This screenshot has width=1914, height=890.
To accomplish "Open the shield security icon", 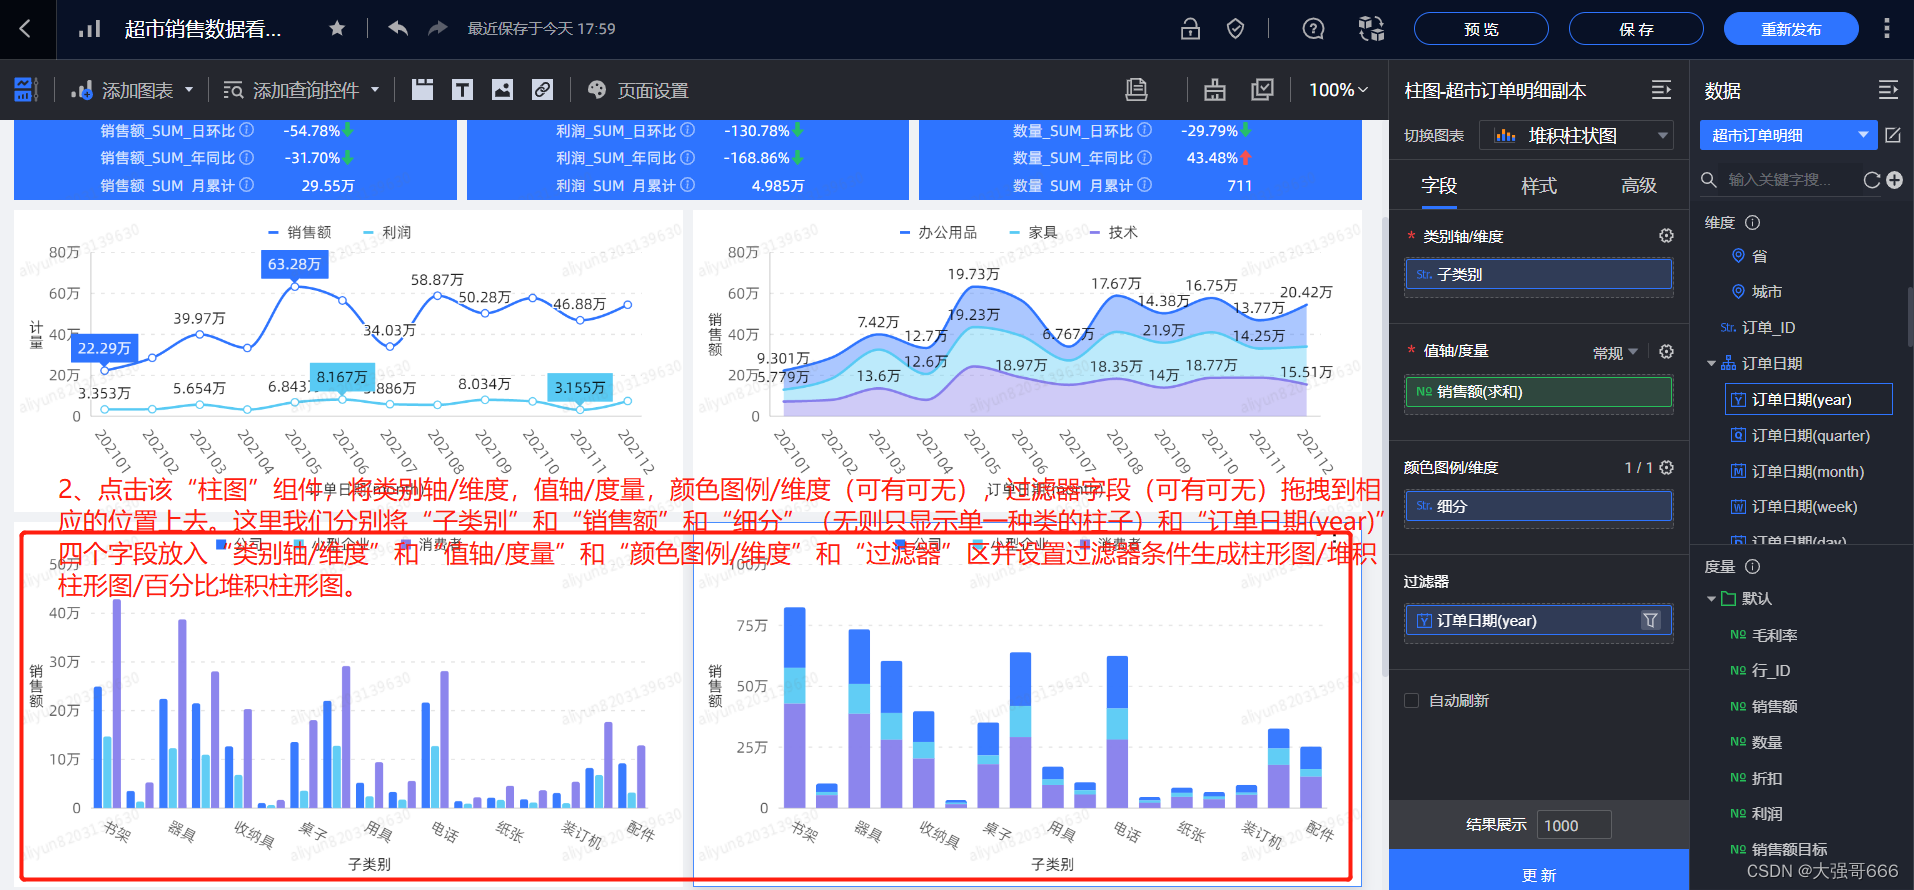I will [1235, 29].
